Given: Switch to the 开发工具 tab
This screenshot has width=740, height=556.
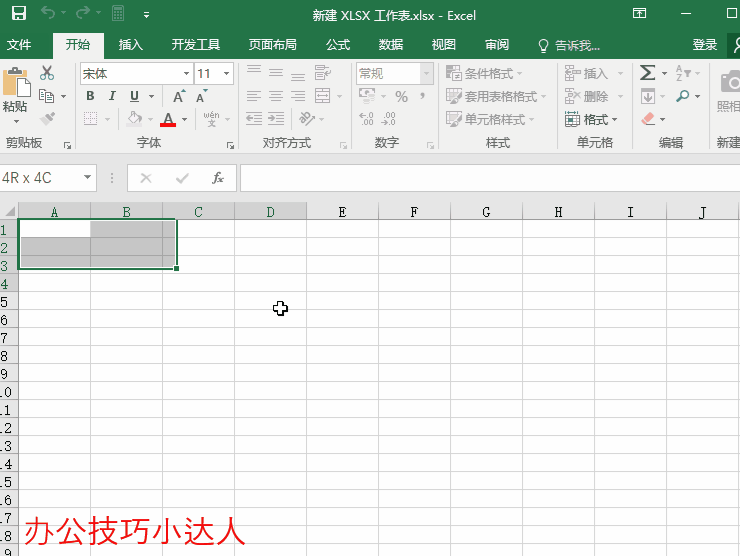Looking at the screenshot, I should (196, 45).
